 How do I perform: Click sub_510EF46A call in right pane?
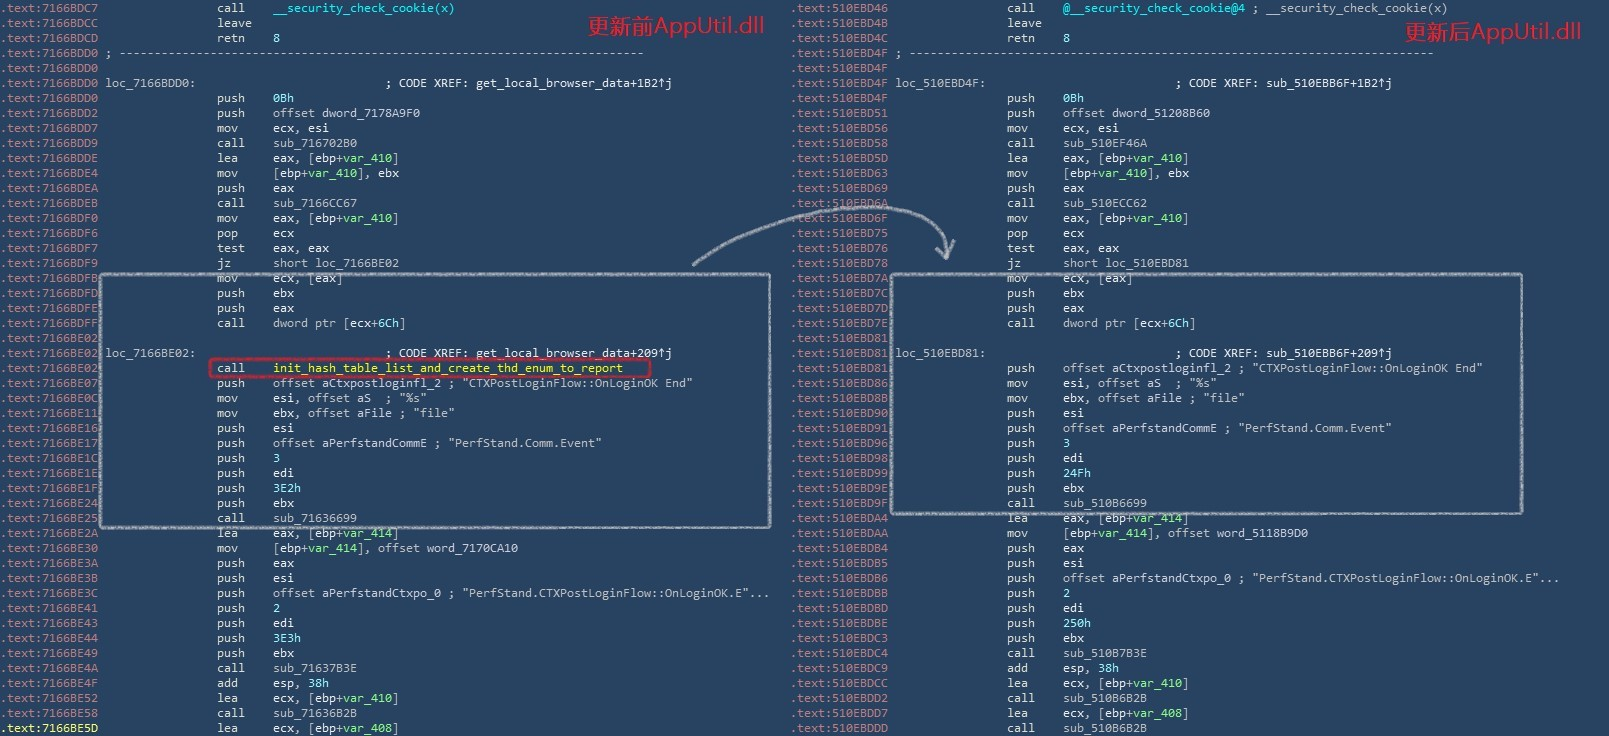[1104, 143]
